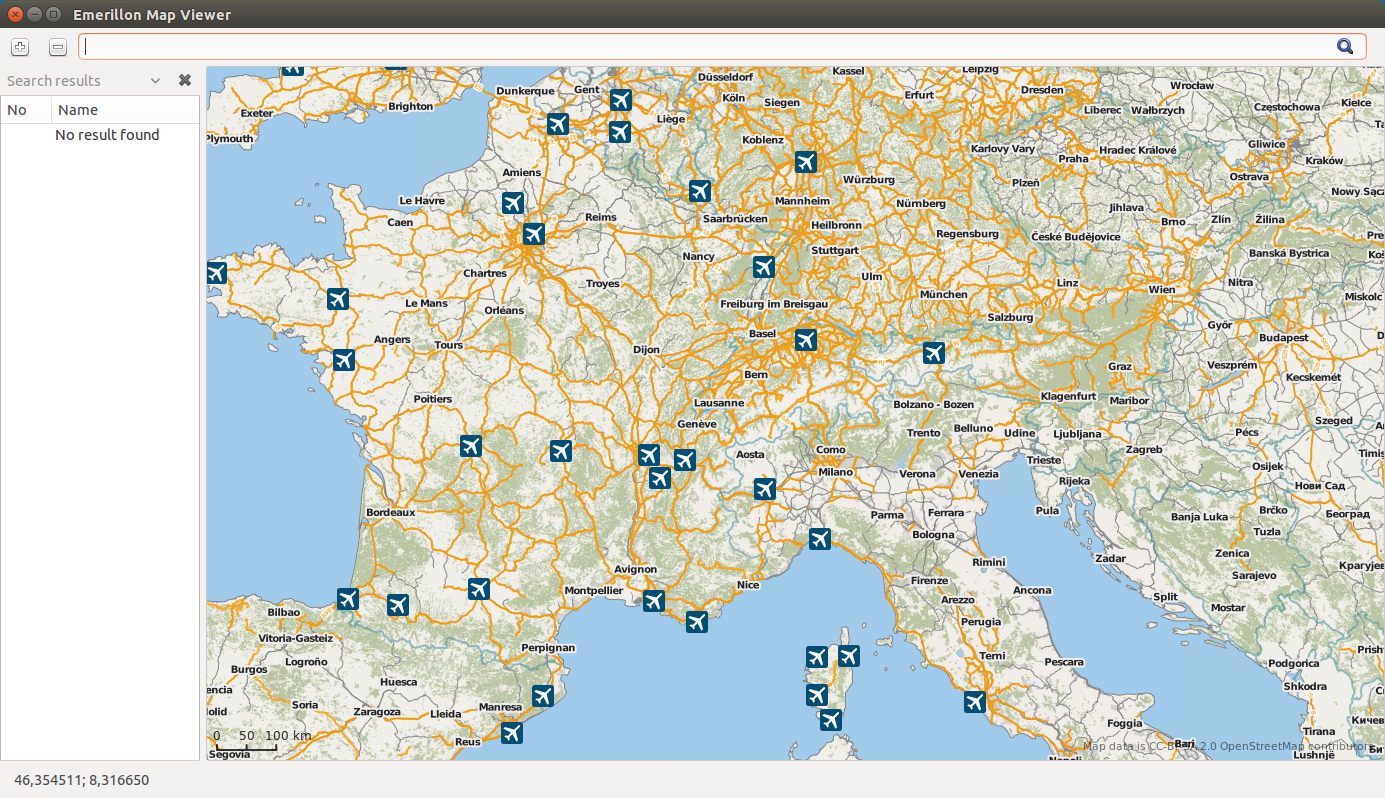Click the coordinates readout in status bar

81,779
